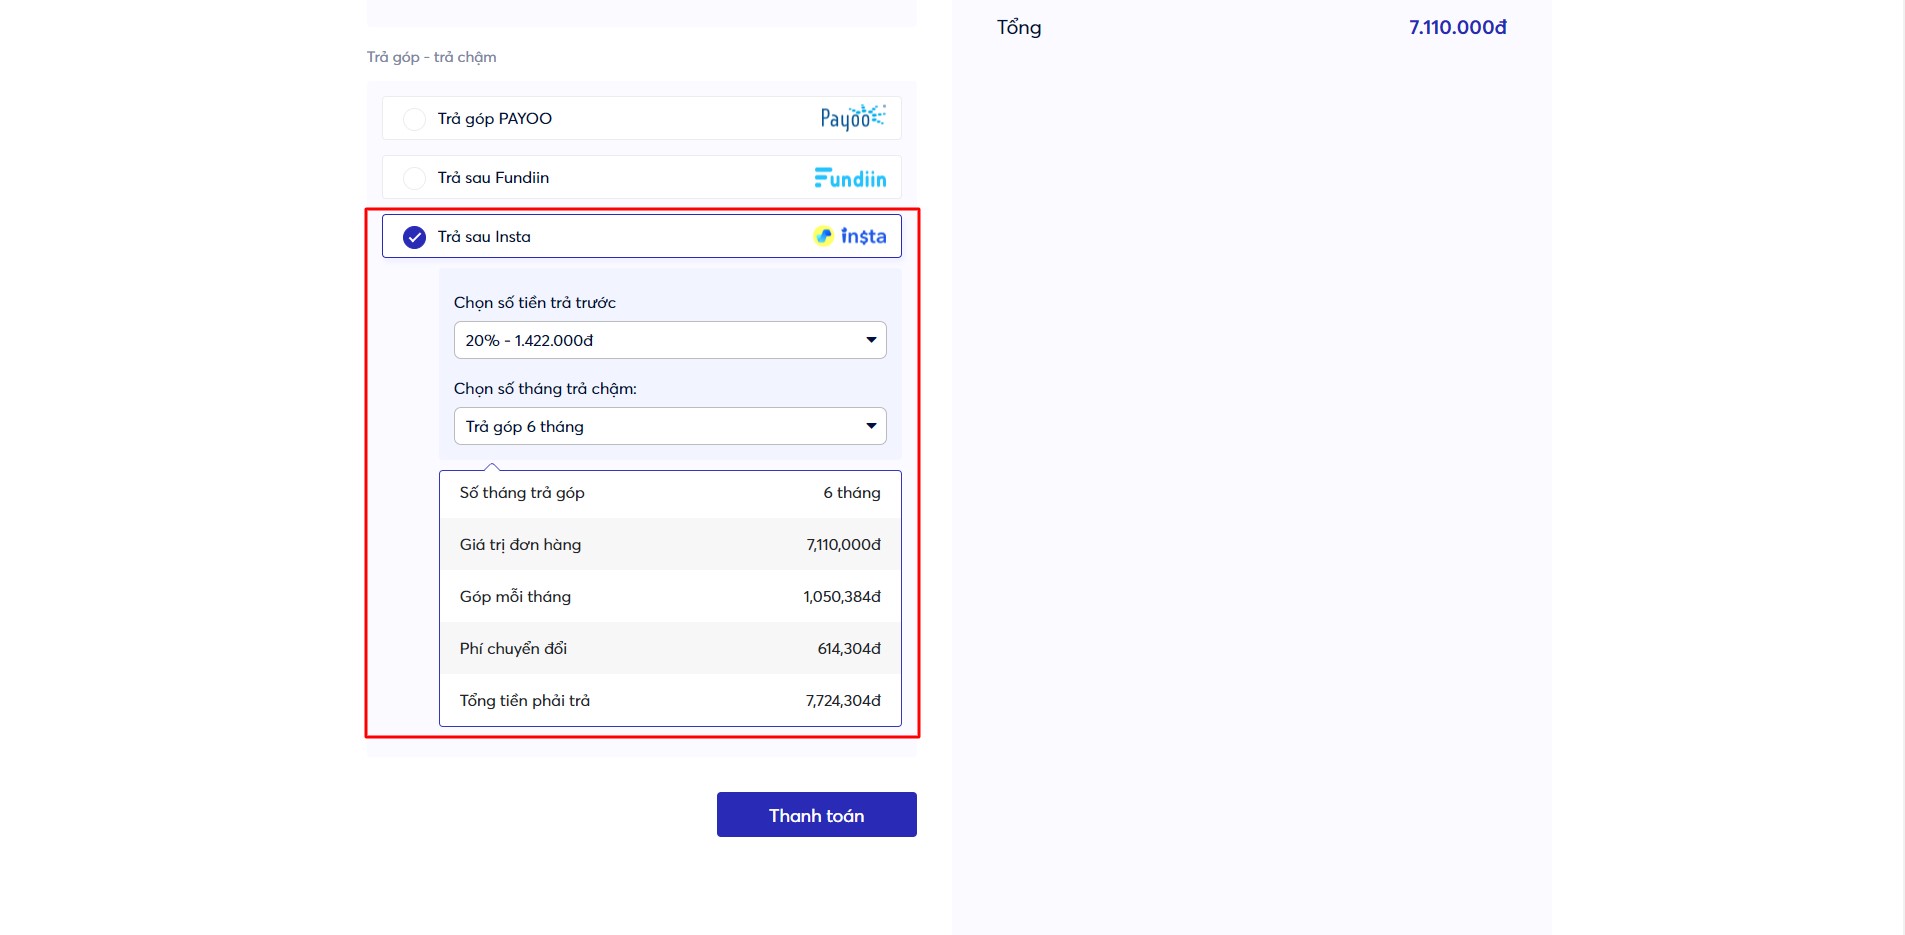Click the 1,050,384đ monthly amount

(842, 597)
